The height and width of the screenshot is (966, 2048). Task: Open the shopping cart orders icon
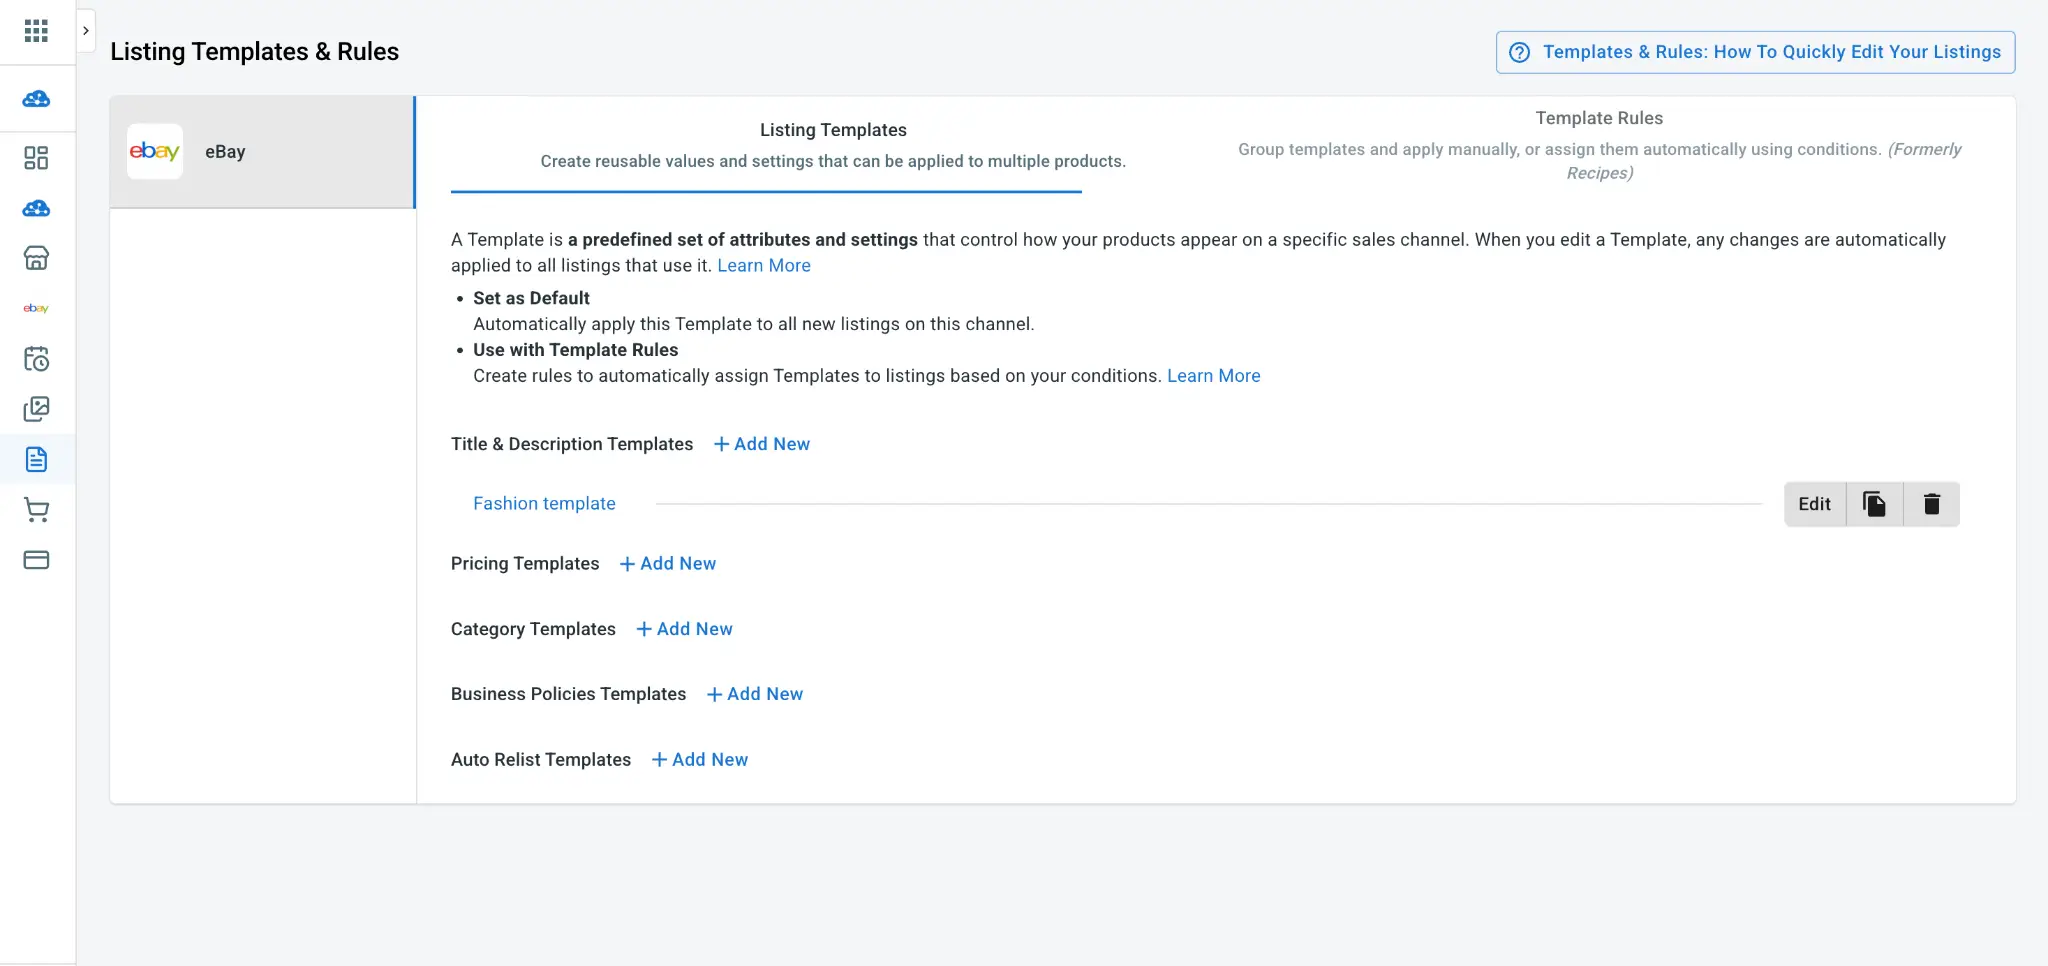pyautogui.click(x=36, y=510)
